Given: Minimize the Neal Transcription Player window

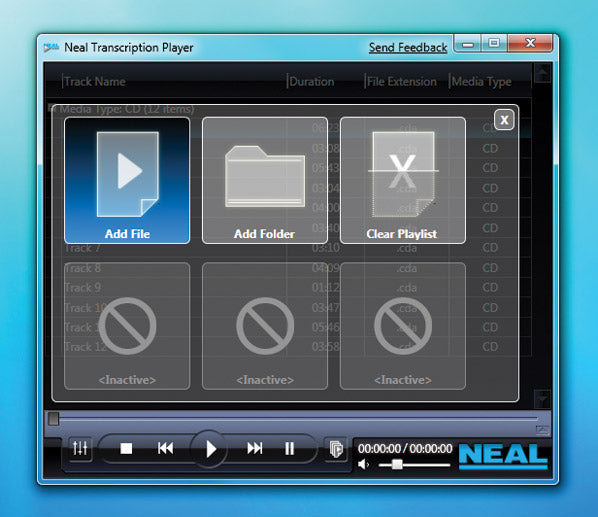Looking at the screenshot, I should tap(468, 44).
